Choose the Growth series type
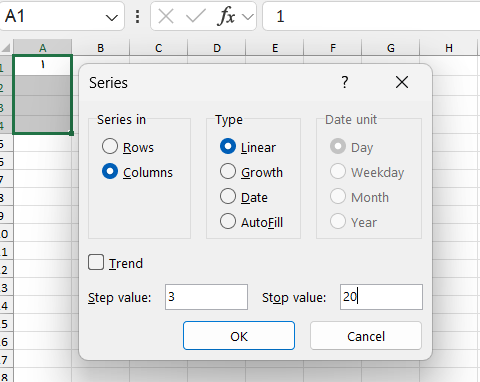Viewport: 480px width, 382px height. pos(228,171)
